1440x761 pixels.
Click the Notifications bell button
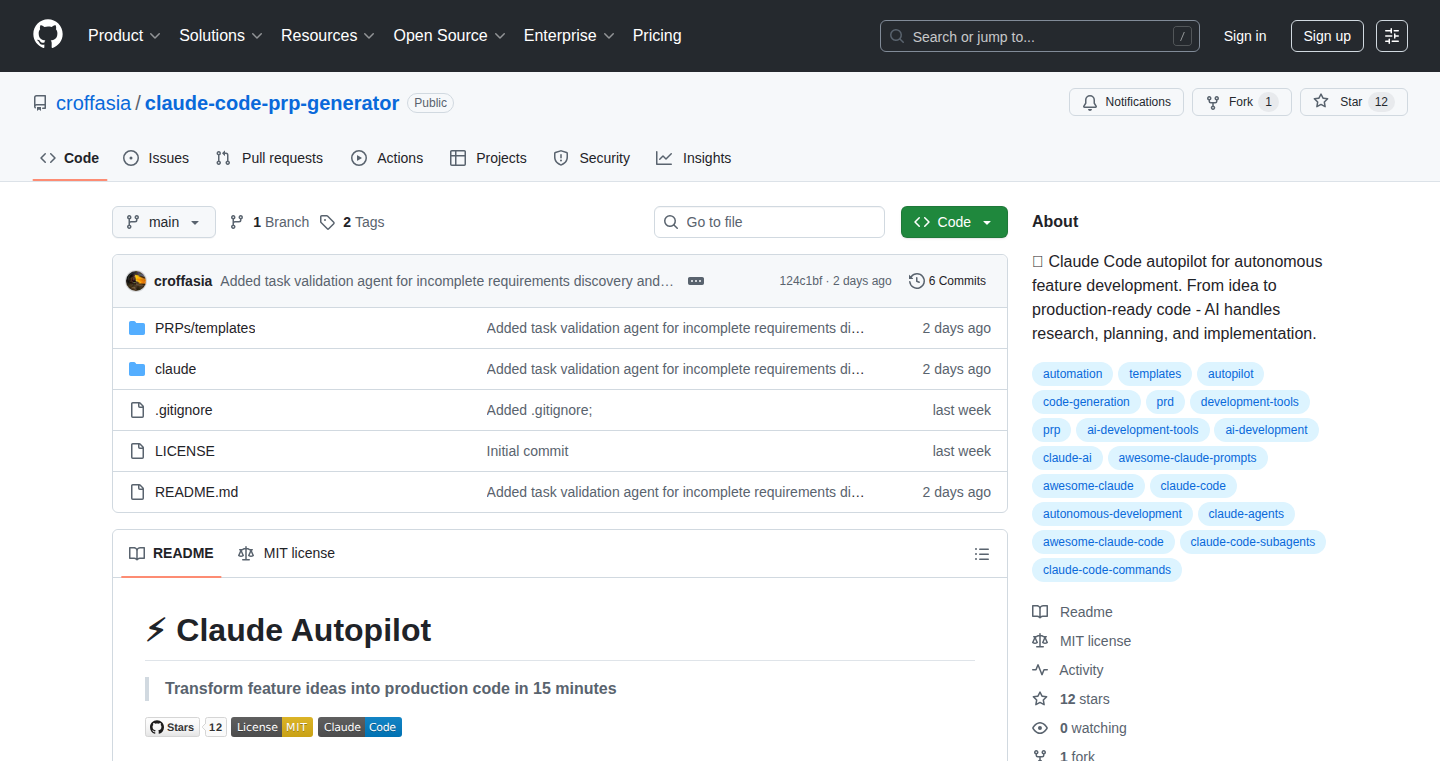(1126, 102)
